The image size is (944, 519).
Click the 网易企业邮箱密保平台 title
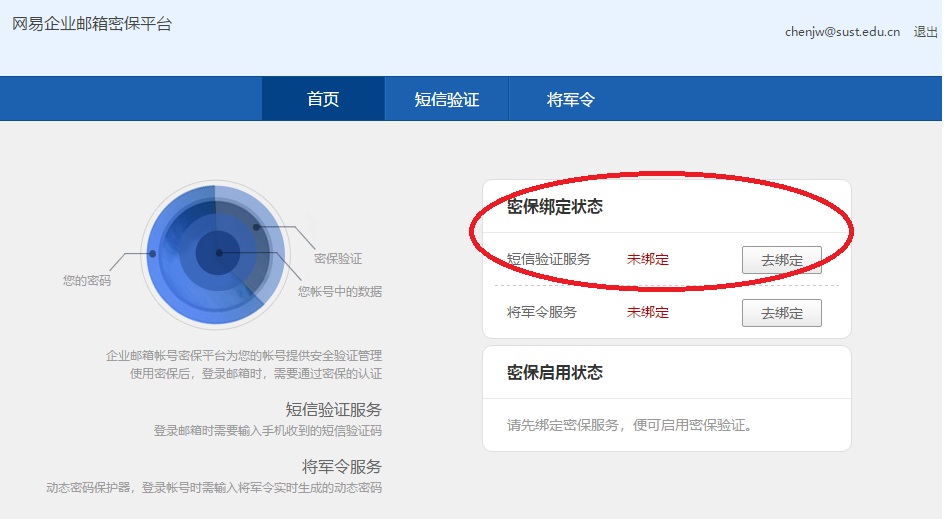92,24
